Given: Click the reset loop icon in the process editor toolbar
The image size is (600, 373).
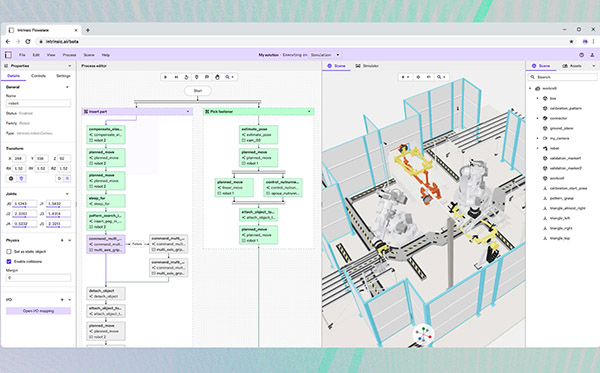Looking at the screenshot, I should [x=186, y=77].
